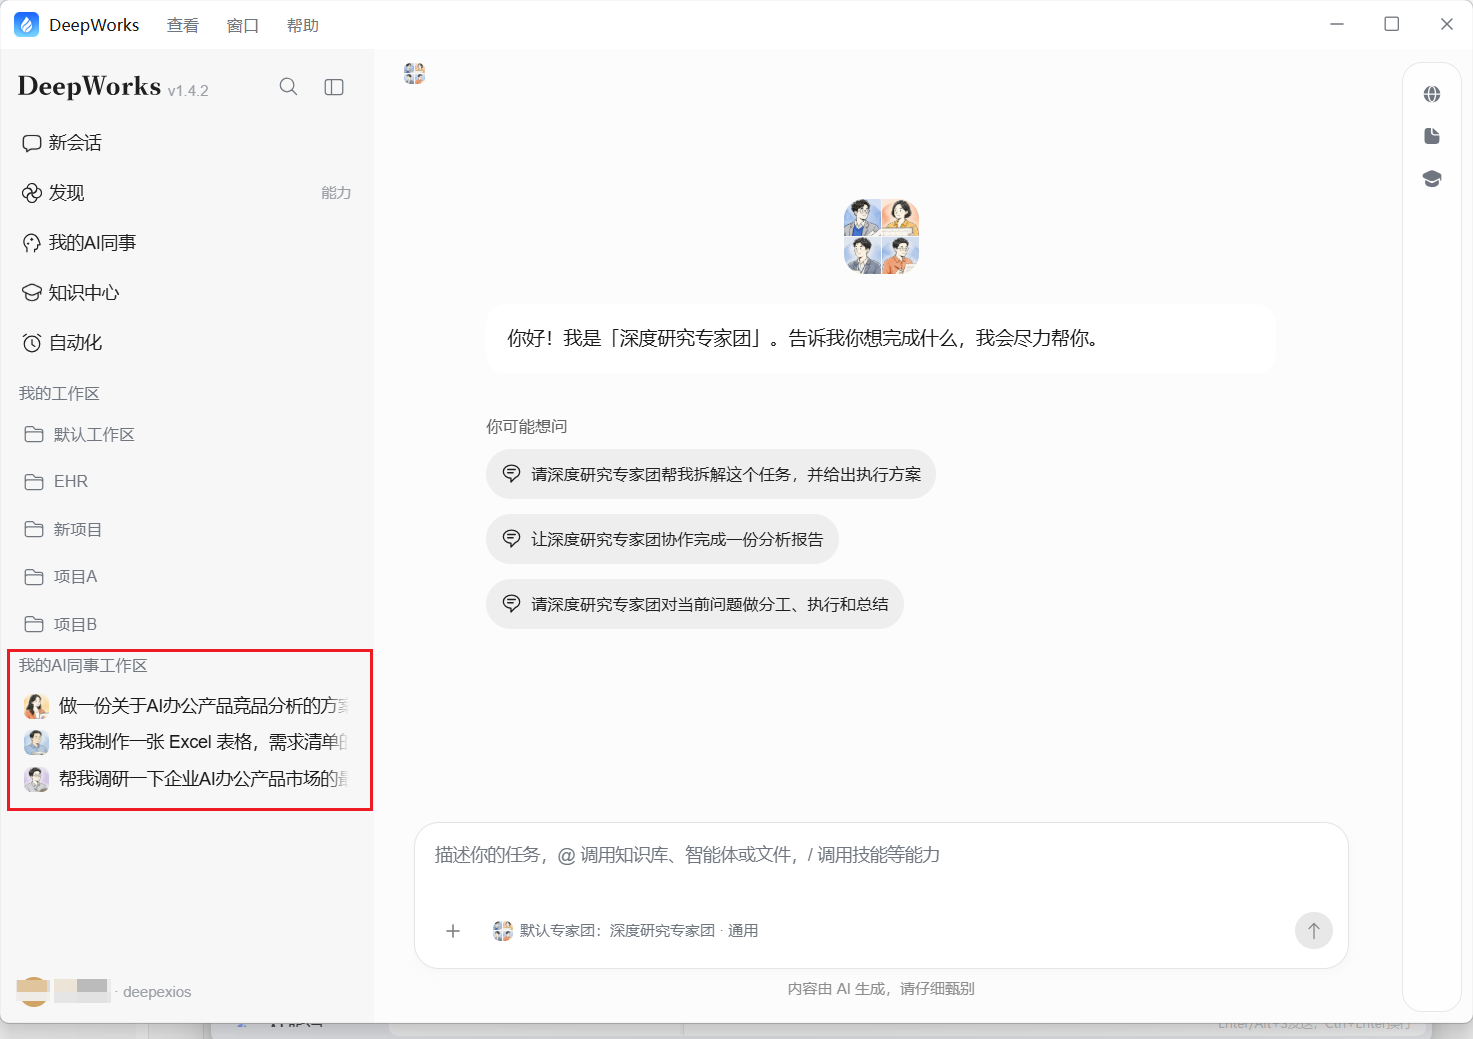This screenshot has height=1039, width=1473.
Task: Select 项目A workspace folder
Action: (61, 577)
